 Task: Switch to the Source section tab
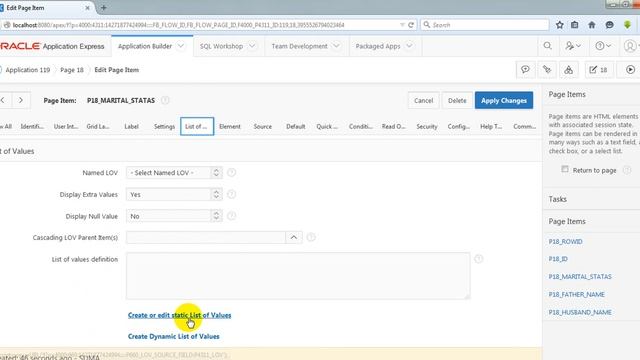(262, 127)
